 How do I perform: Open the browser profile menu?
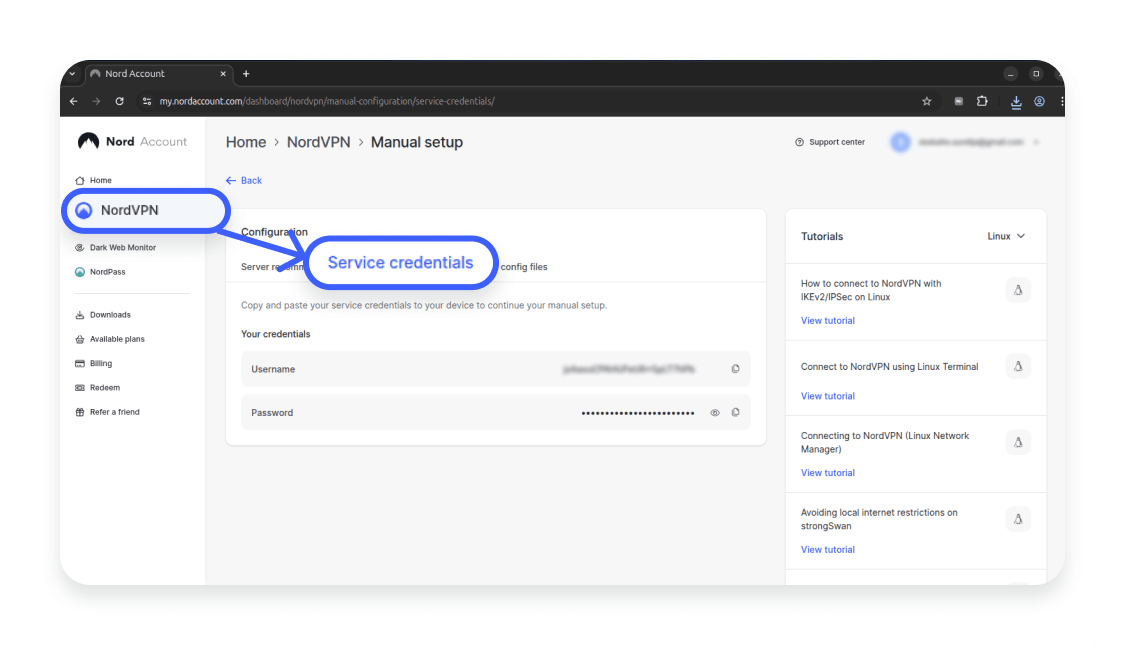tap(1038, 101)
